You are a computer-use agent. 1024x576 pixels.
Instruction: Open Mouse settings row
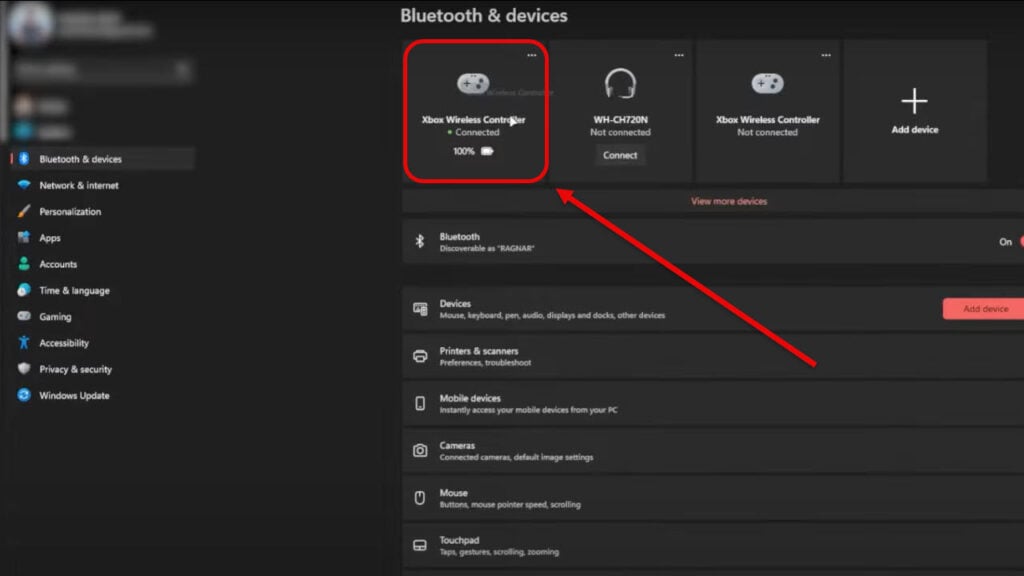point(713,498)
